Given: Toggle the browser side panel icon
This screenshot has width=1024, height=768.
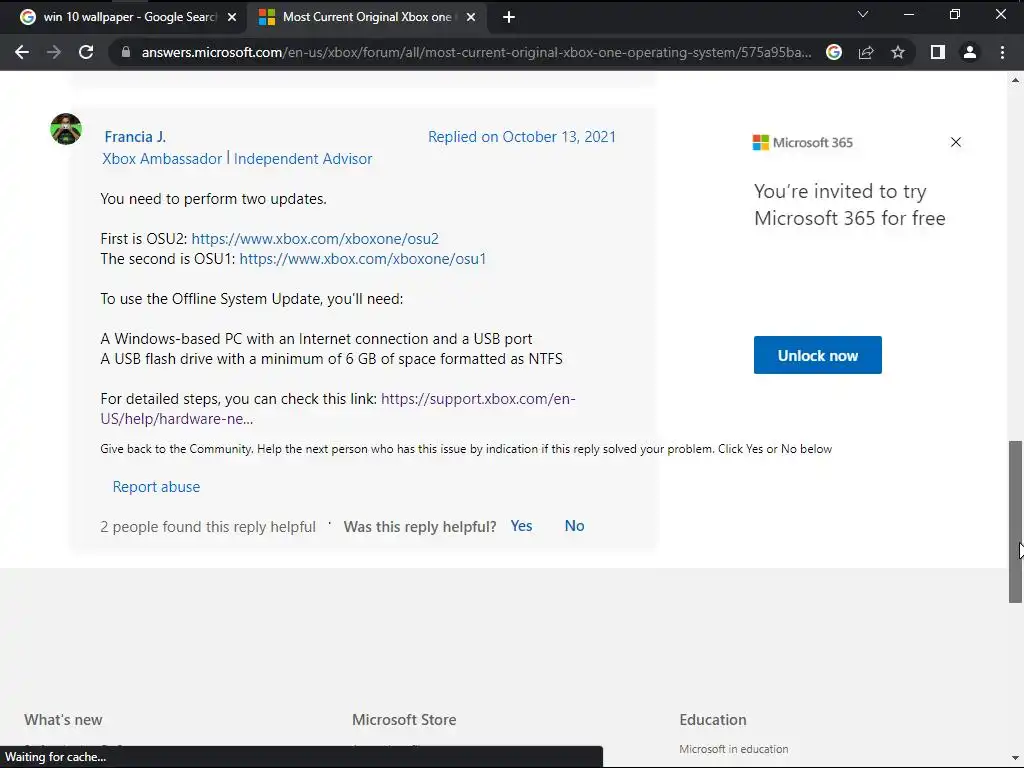Looking at the screenshot, I should click(938, 52).
